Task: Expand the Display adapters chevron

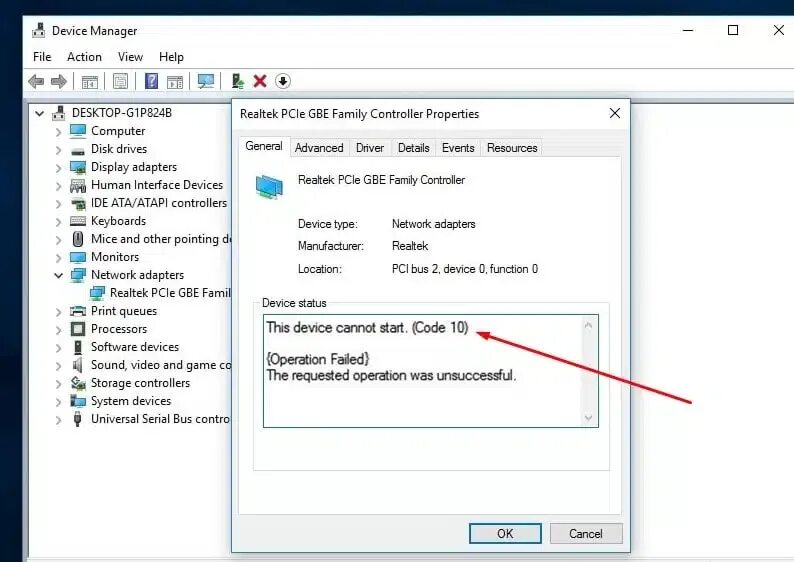Action: 58,168
